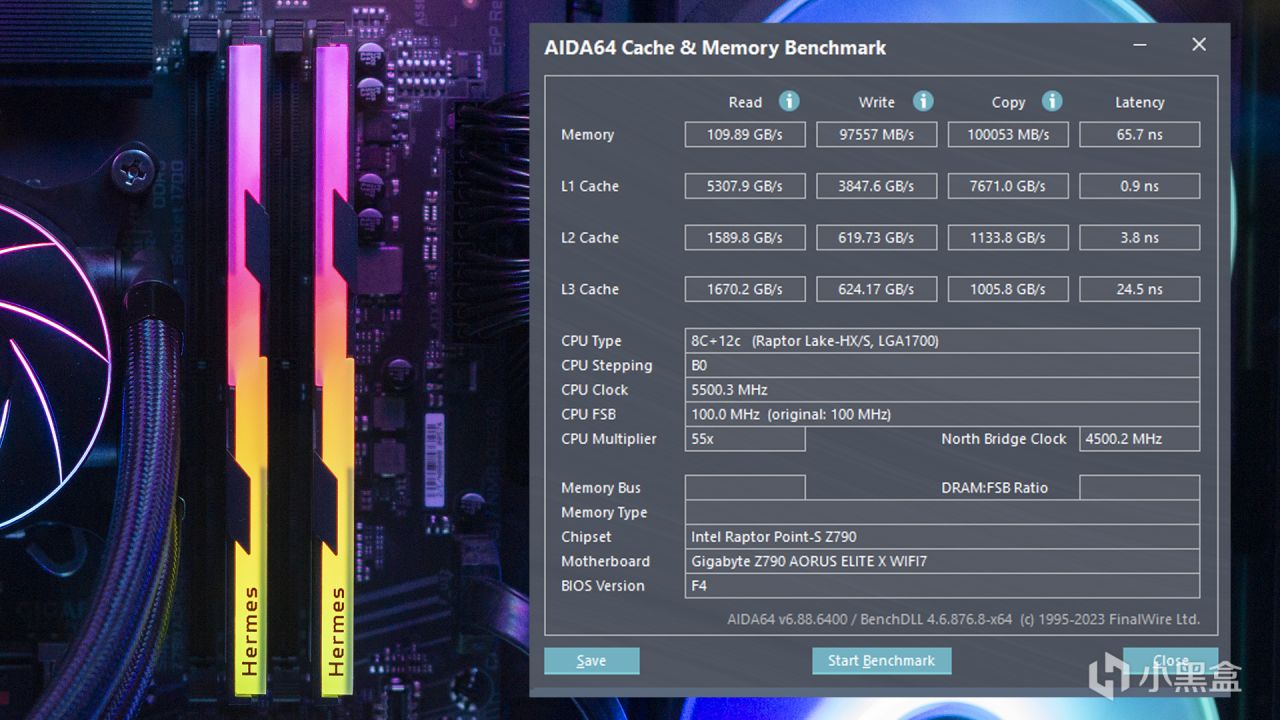Click the "Motherboard" label
The width and height of the screenshot is (1280, 720).
pyautogui.click(x=605, y=561)
